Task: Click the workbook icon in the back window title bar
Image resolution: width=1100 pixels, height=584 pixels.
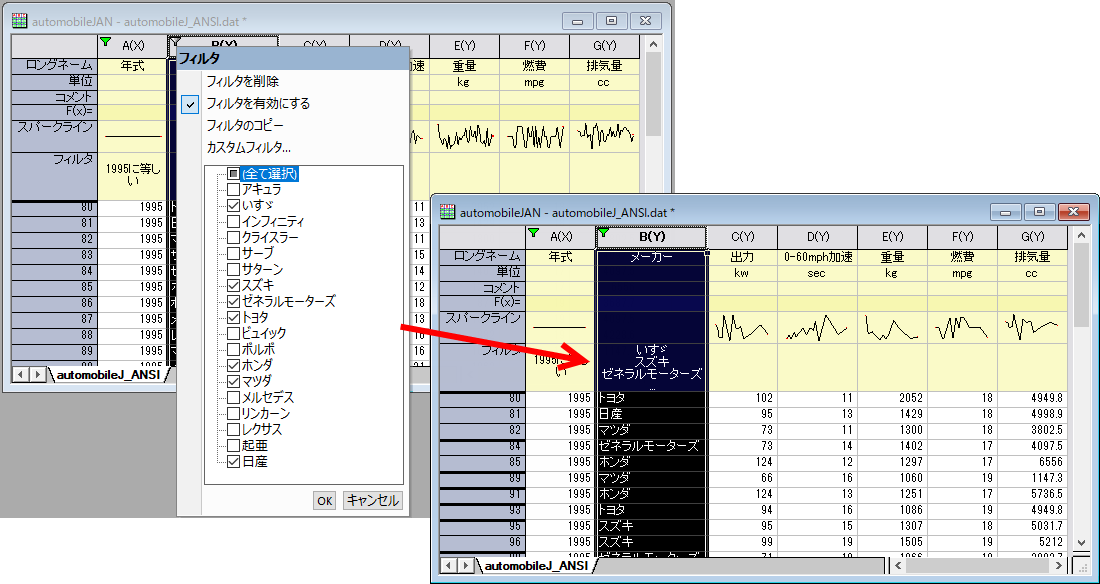Action: tap(20, 21)
